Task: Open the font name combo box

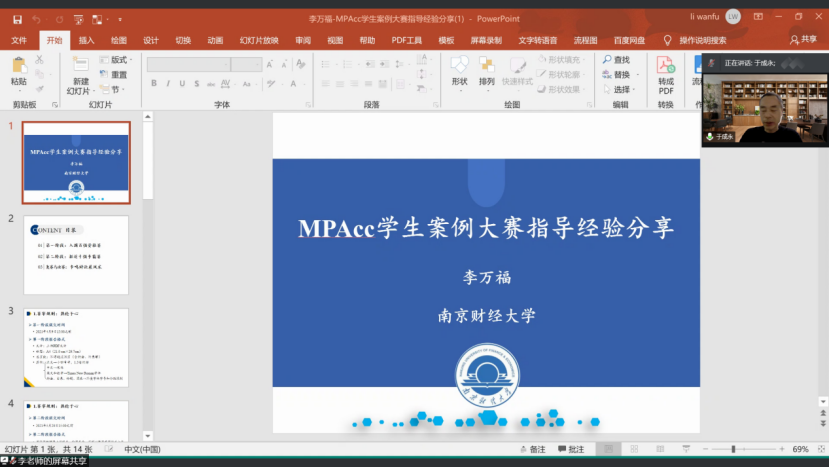Action: (x=189, y=64)
